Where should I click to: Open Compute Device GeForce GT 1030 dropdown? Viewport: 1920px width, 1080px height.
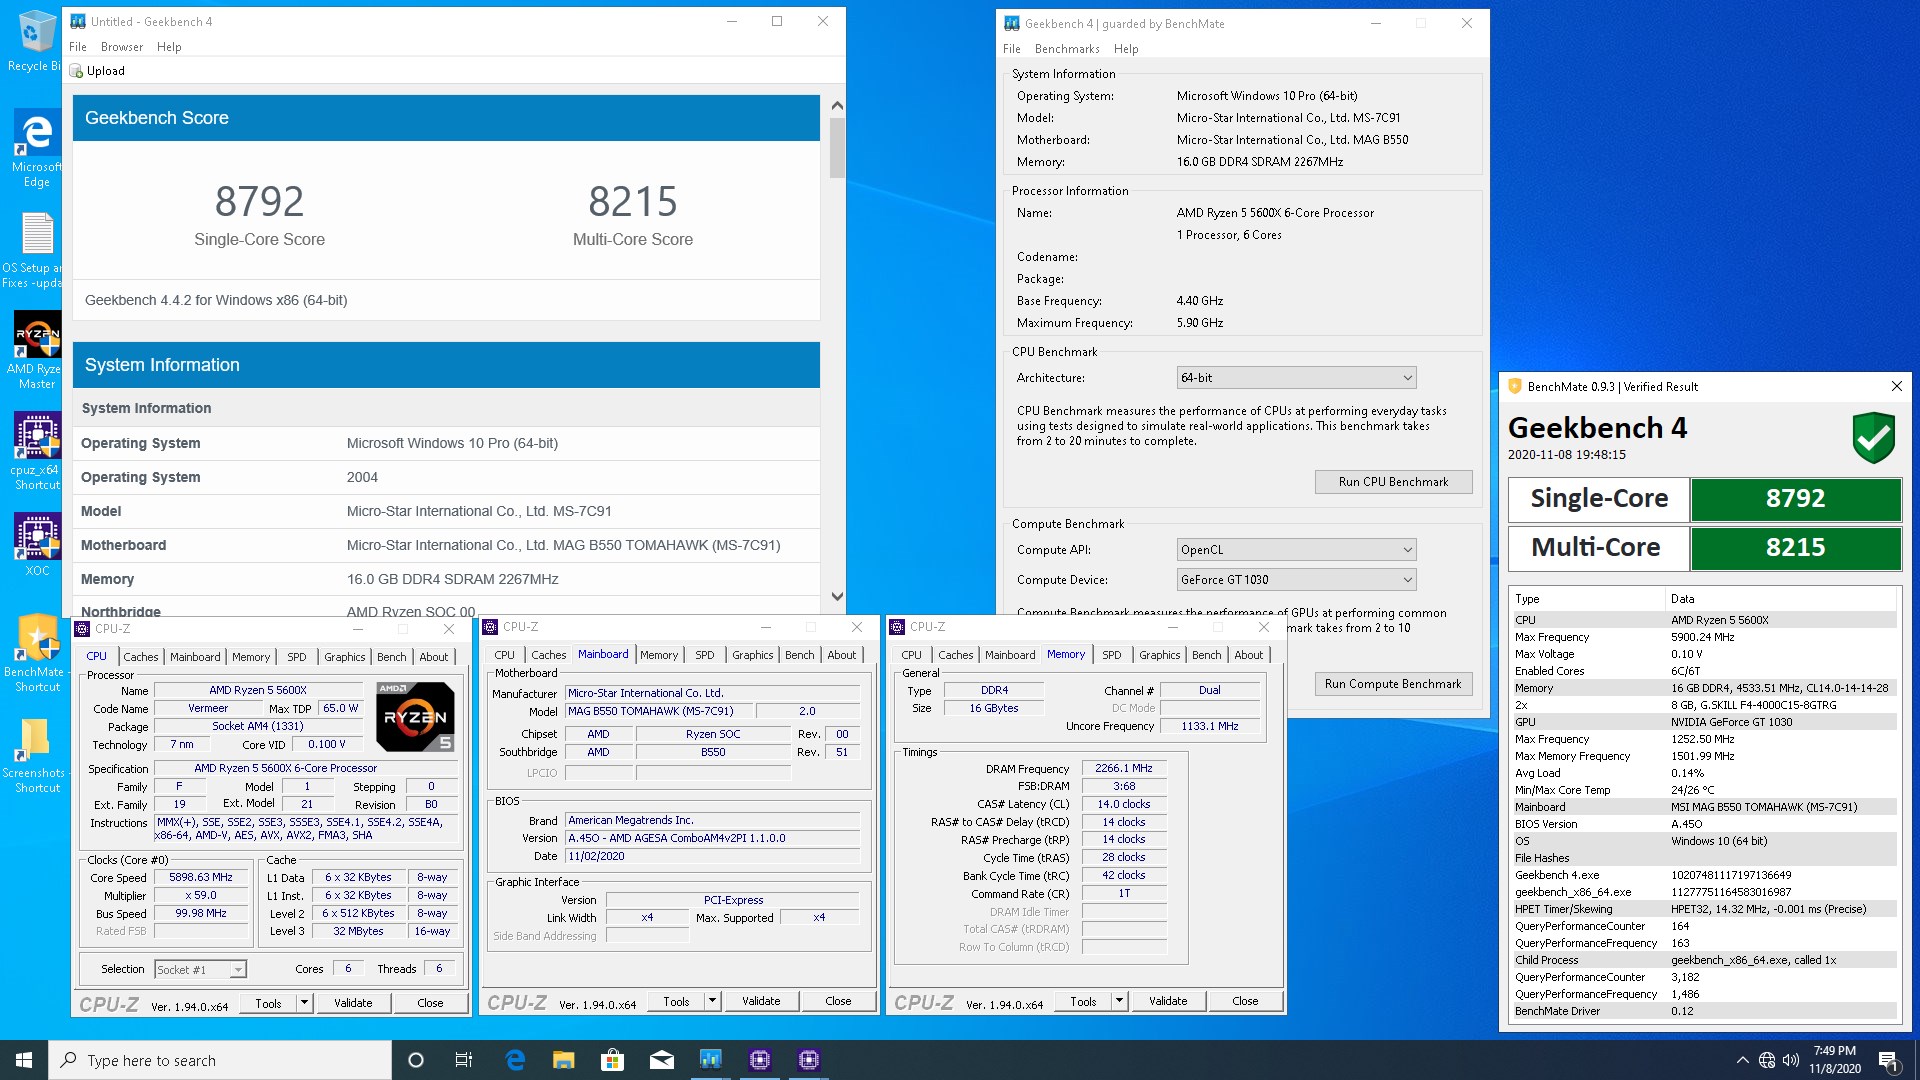click(x=1296, y=580)
